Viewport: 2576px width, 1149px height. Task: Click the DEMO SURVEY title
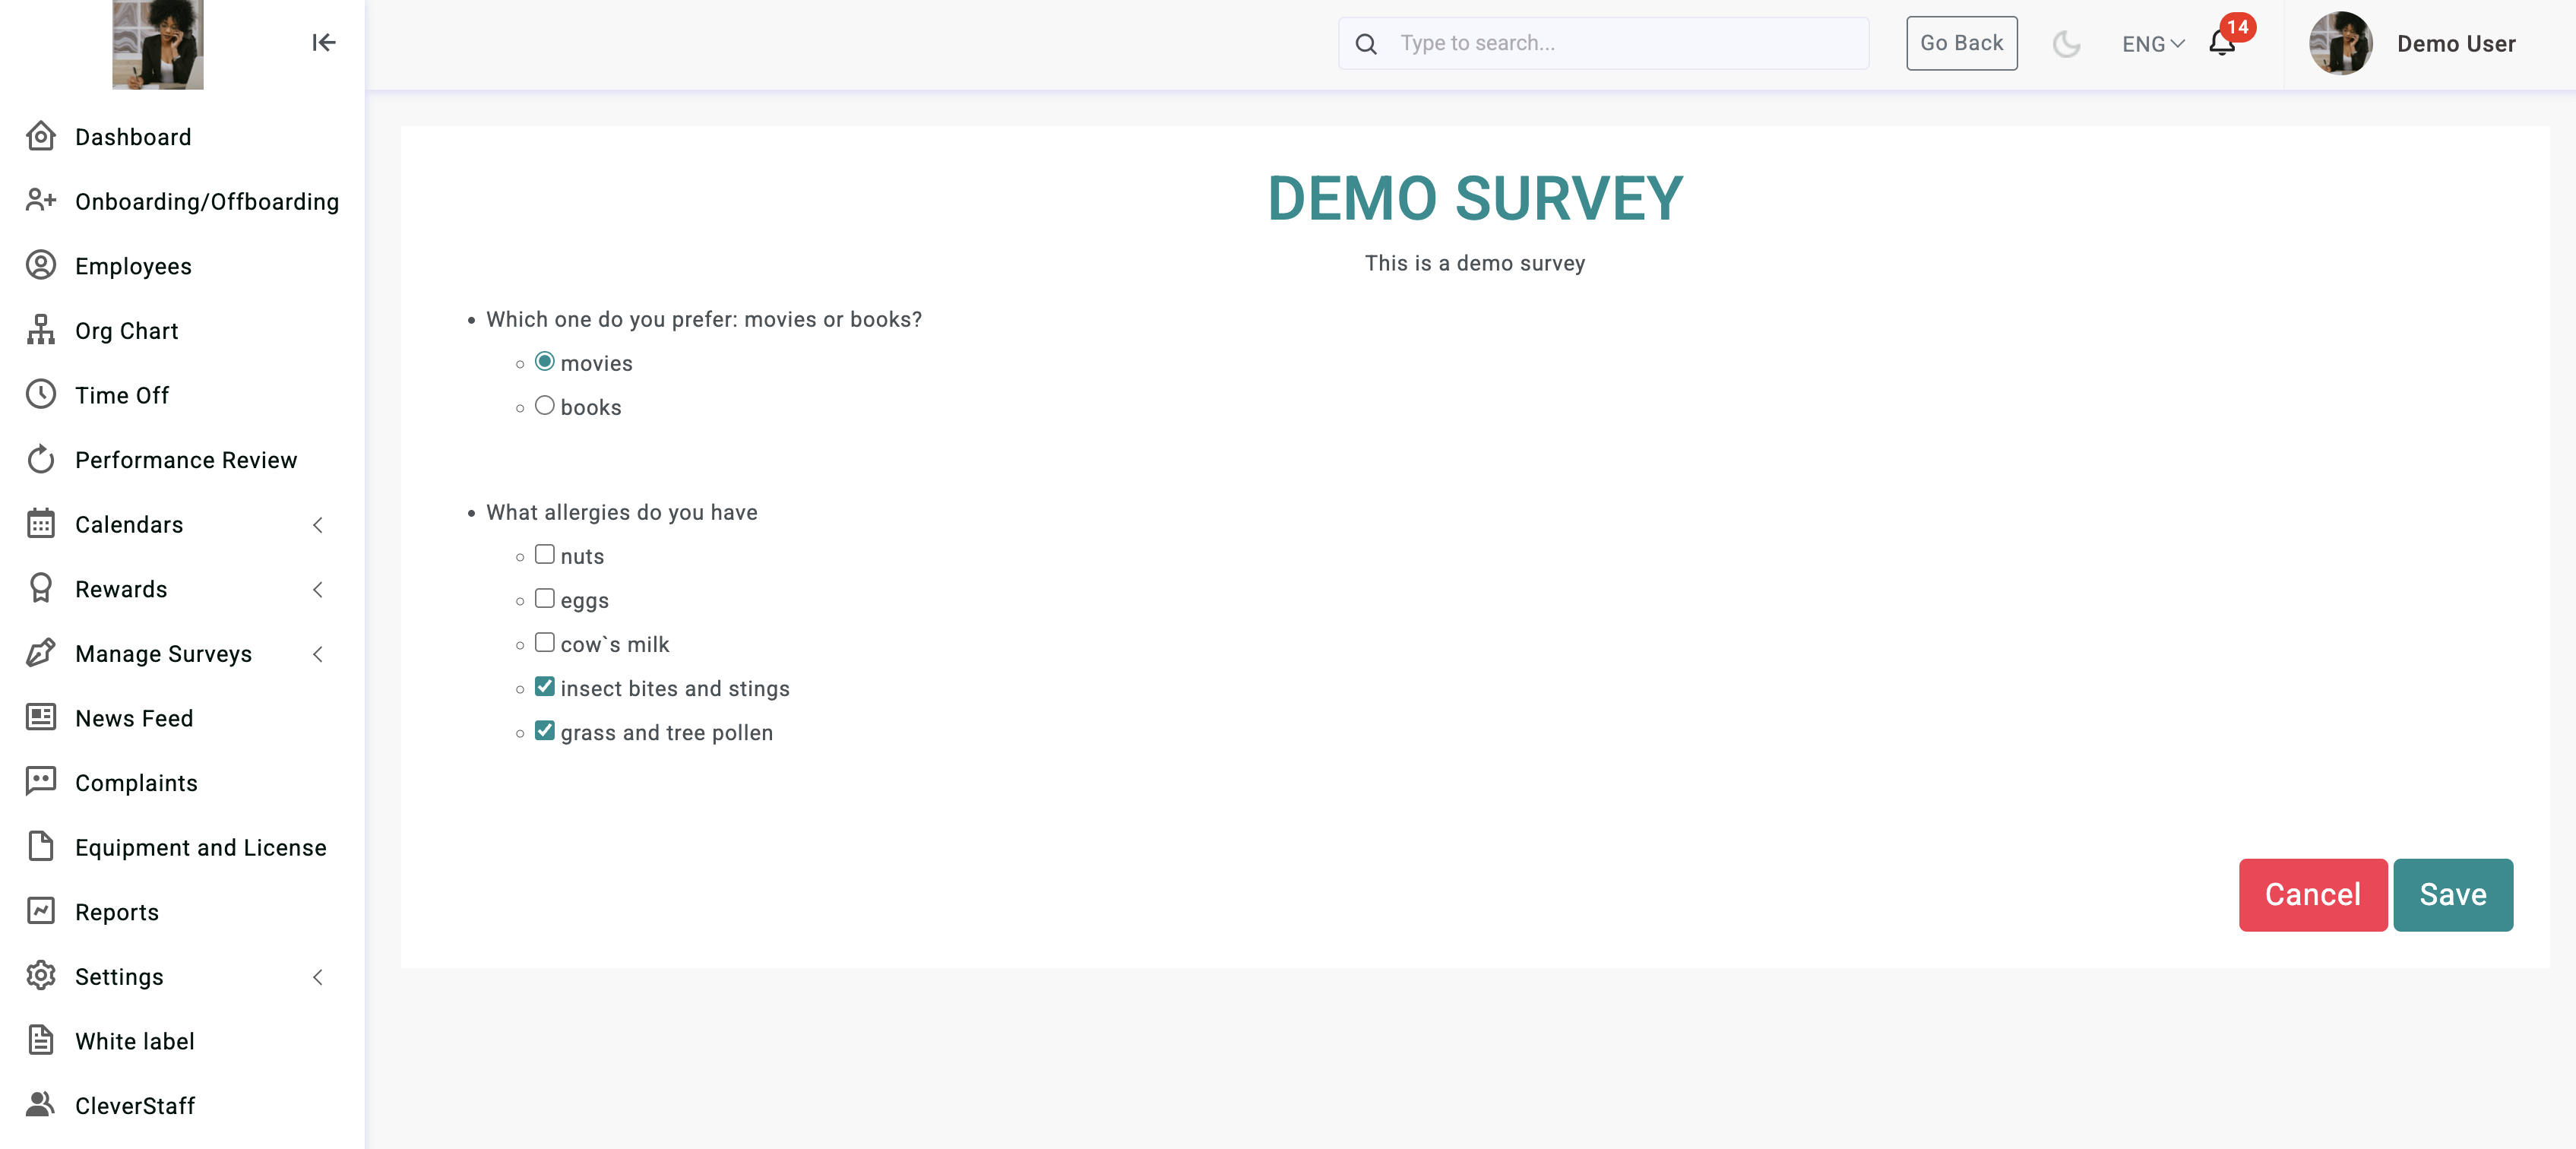click(1476, 198)
